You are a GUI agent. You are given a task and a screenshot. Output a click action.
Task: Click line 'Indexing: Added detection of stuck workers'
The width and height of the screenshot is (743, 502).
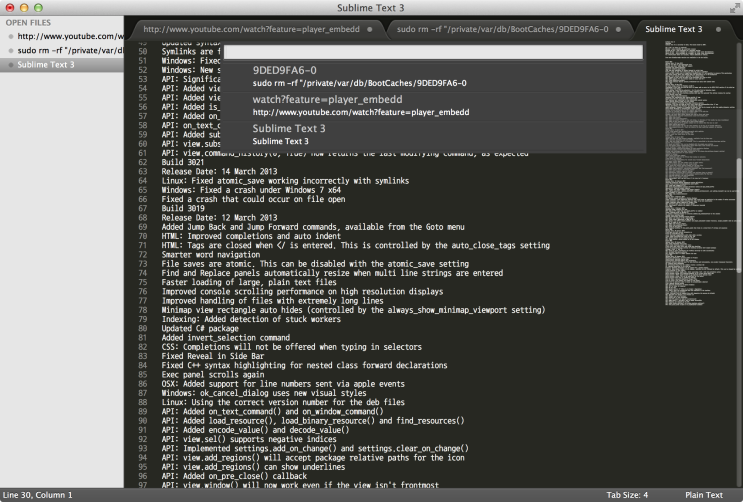coord(251,319)
